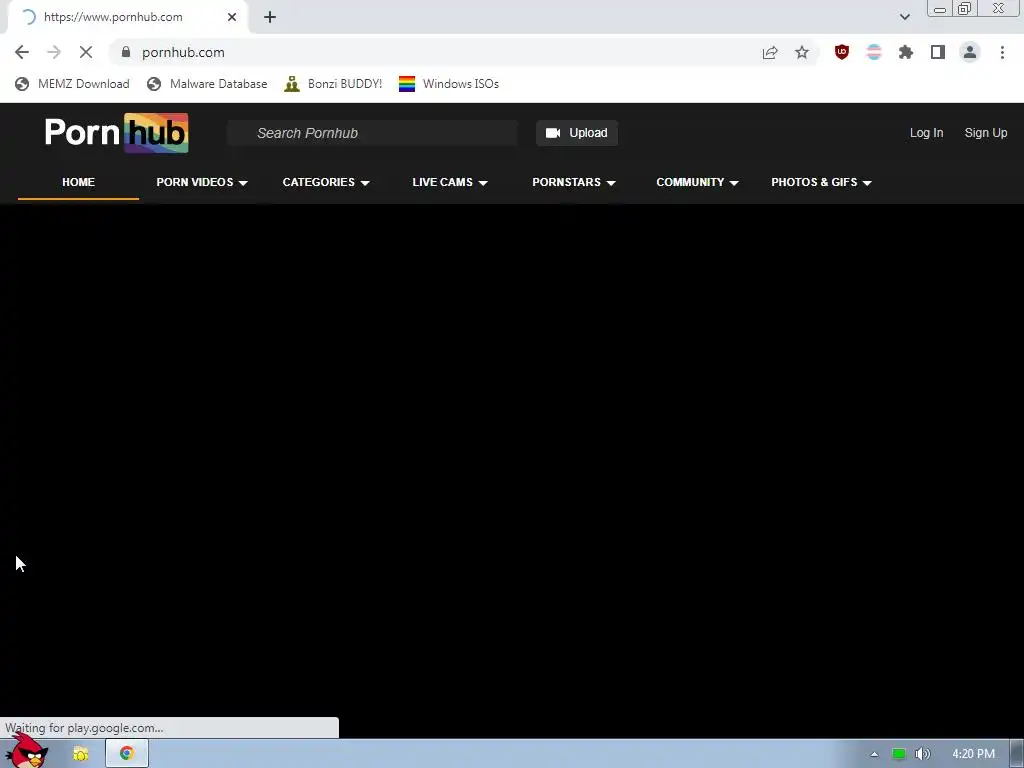Image resolution: width=1024 pixels, height=768 pixels.
Task: Click the Log In link
Action: tap(926, 133)
